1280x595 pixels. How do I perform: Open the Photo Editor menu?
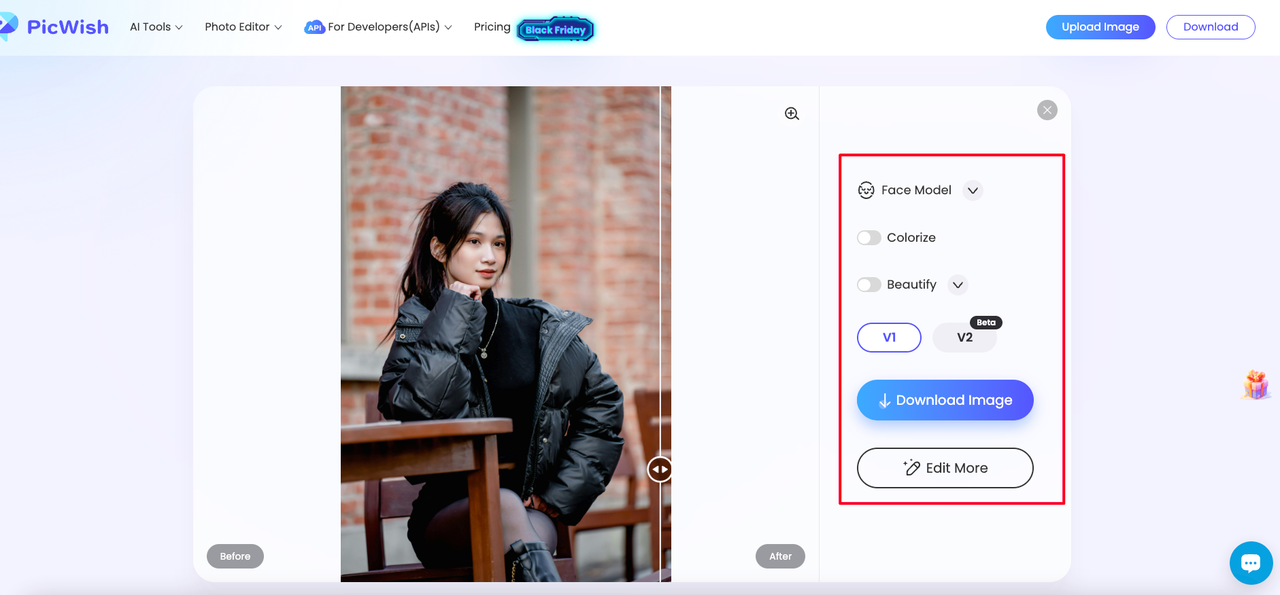243,27
